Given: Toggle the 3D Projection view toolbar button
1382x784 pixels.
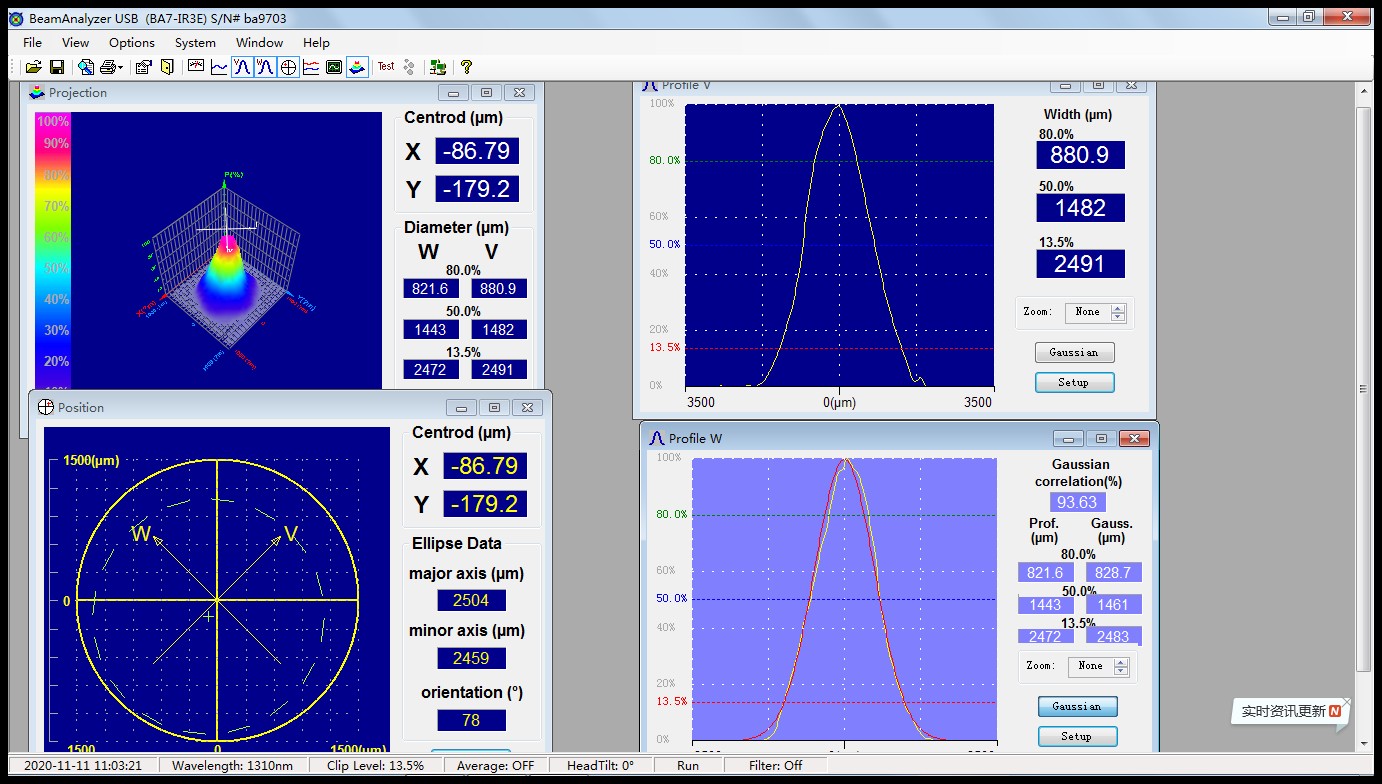Looking at the screenshot, I should (357, 67).
